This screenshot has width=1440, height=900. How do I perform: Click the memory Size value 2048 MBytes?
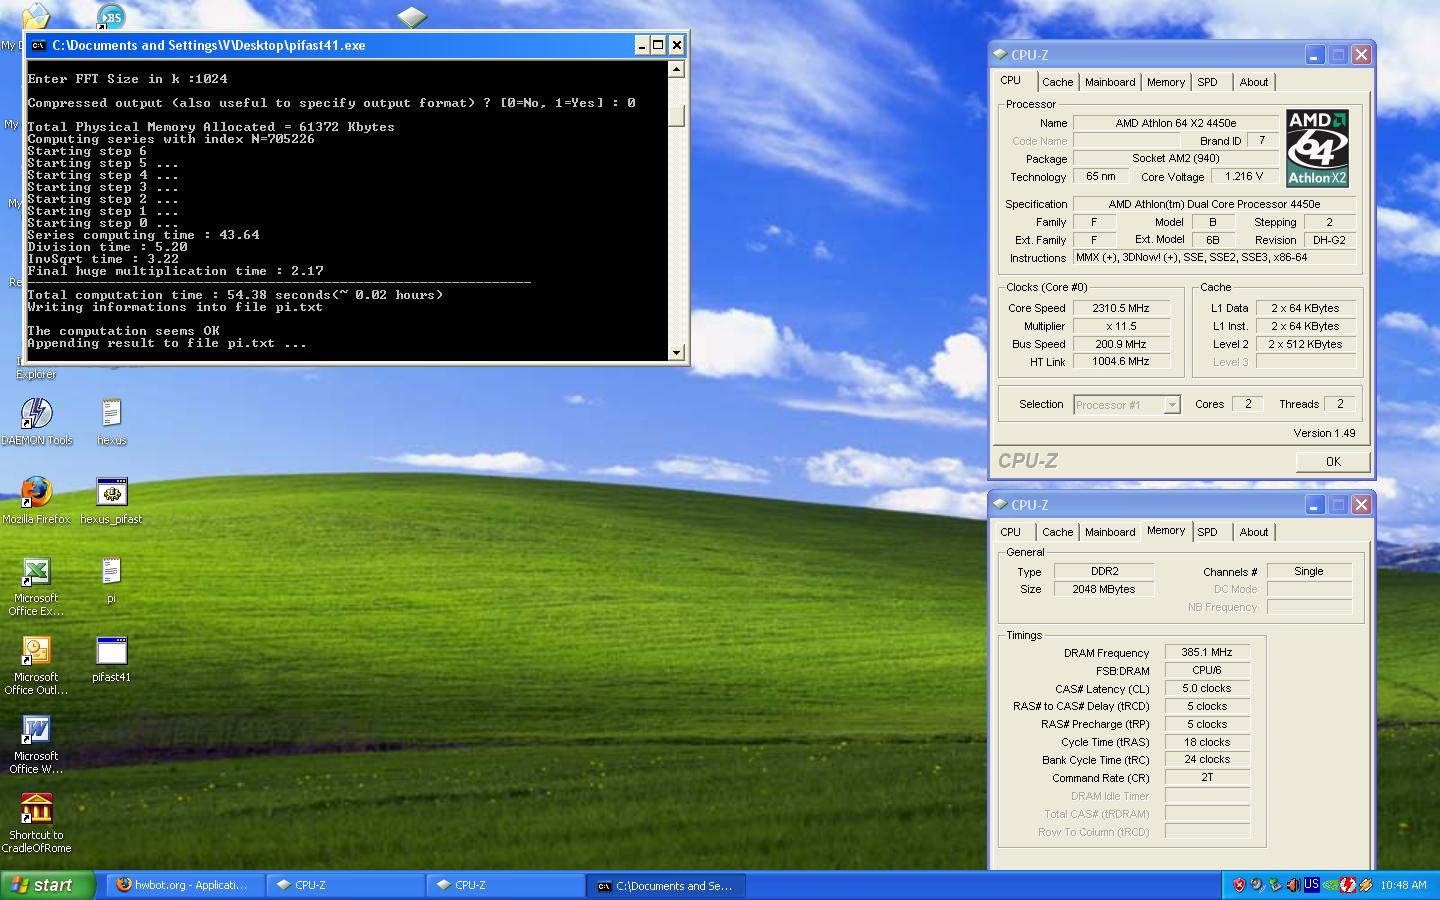1104,589
